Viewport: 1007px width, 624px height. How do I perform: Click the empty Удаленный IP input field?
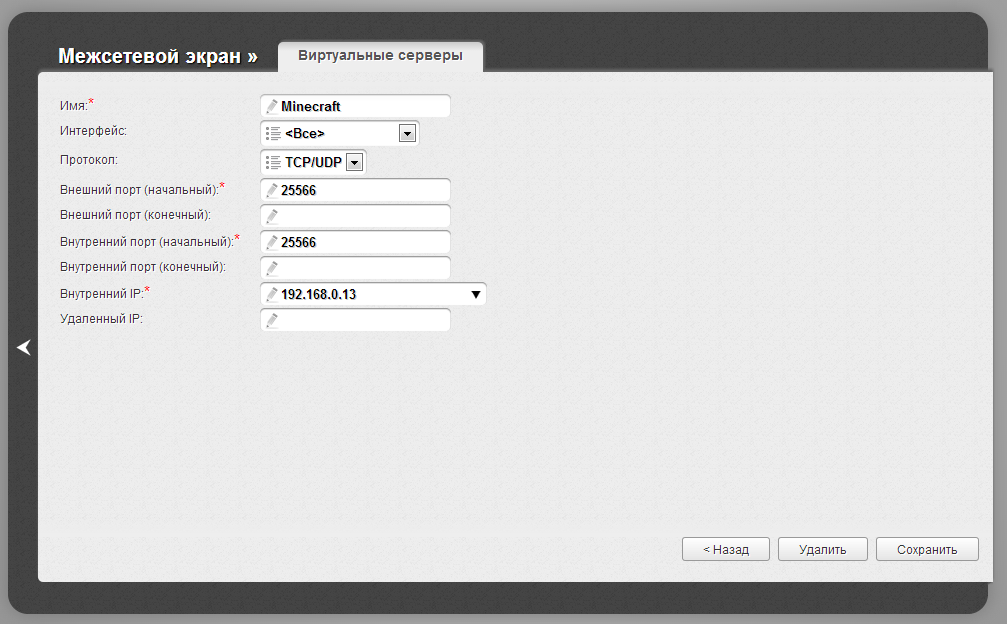362,320
